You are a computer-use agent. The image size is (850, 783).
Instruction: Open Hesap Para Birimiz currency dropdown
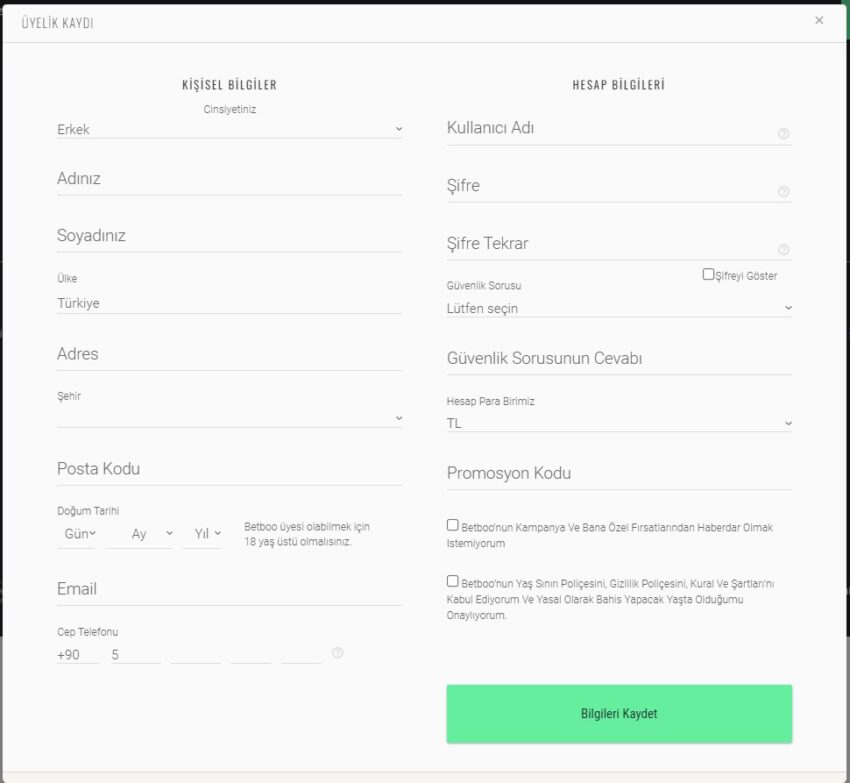[619, 423]
